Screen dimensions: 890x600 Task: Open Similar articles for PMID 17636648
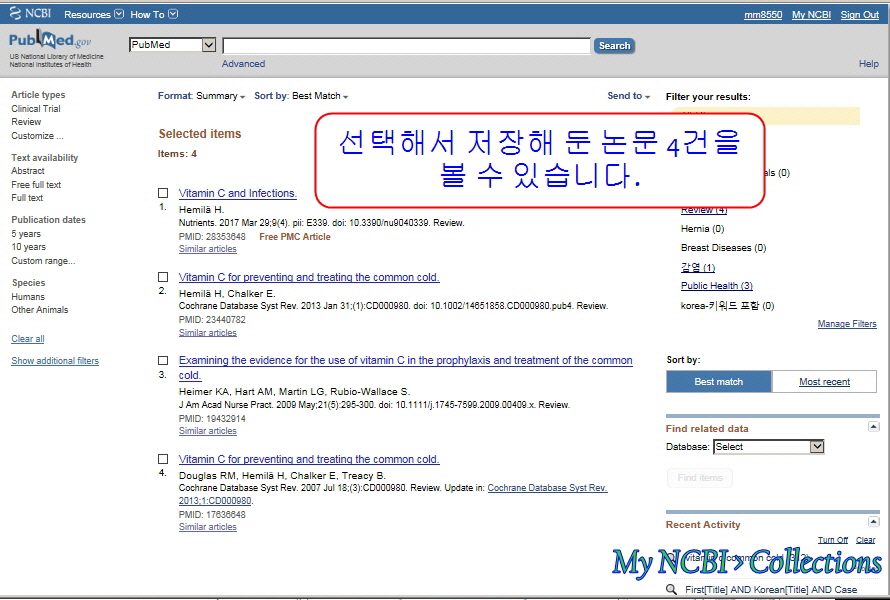(x=208, y=527)
